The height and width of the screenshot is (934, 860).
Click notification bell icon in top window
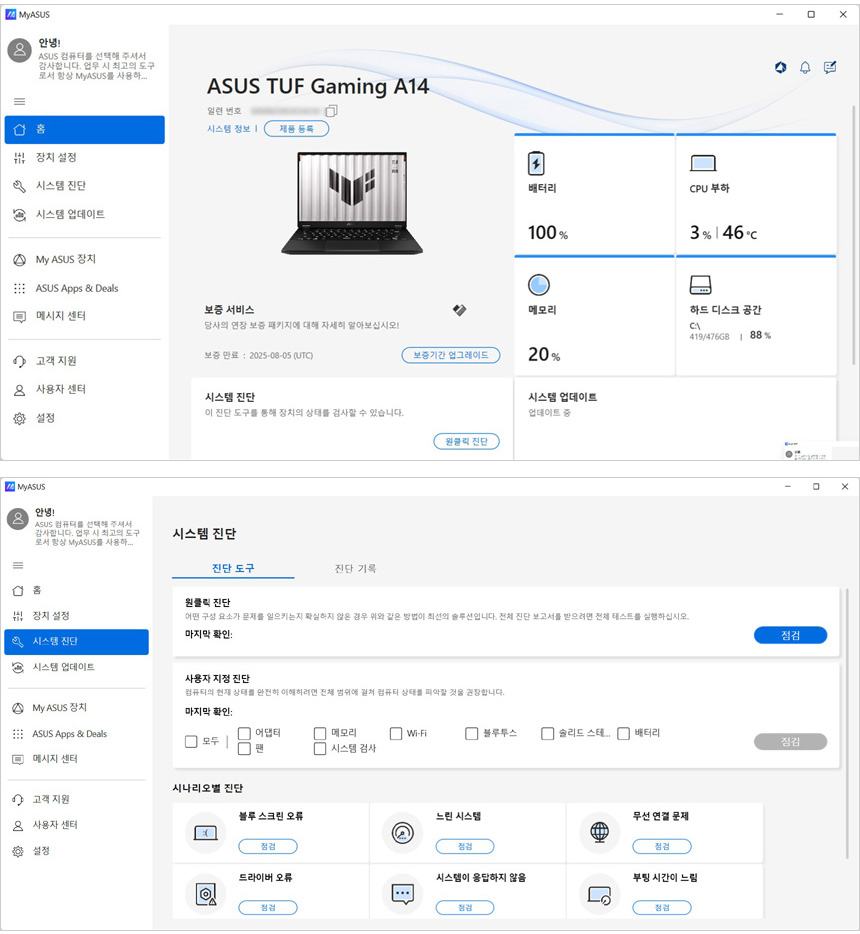pos(805,67)
